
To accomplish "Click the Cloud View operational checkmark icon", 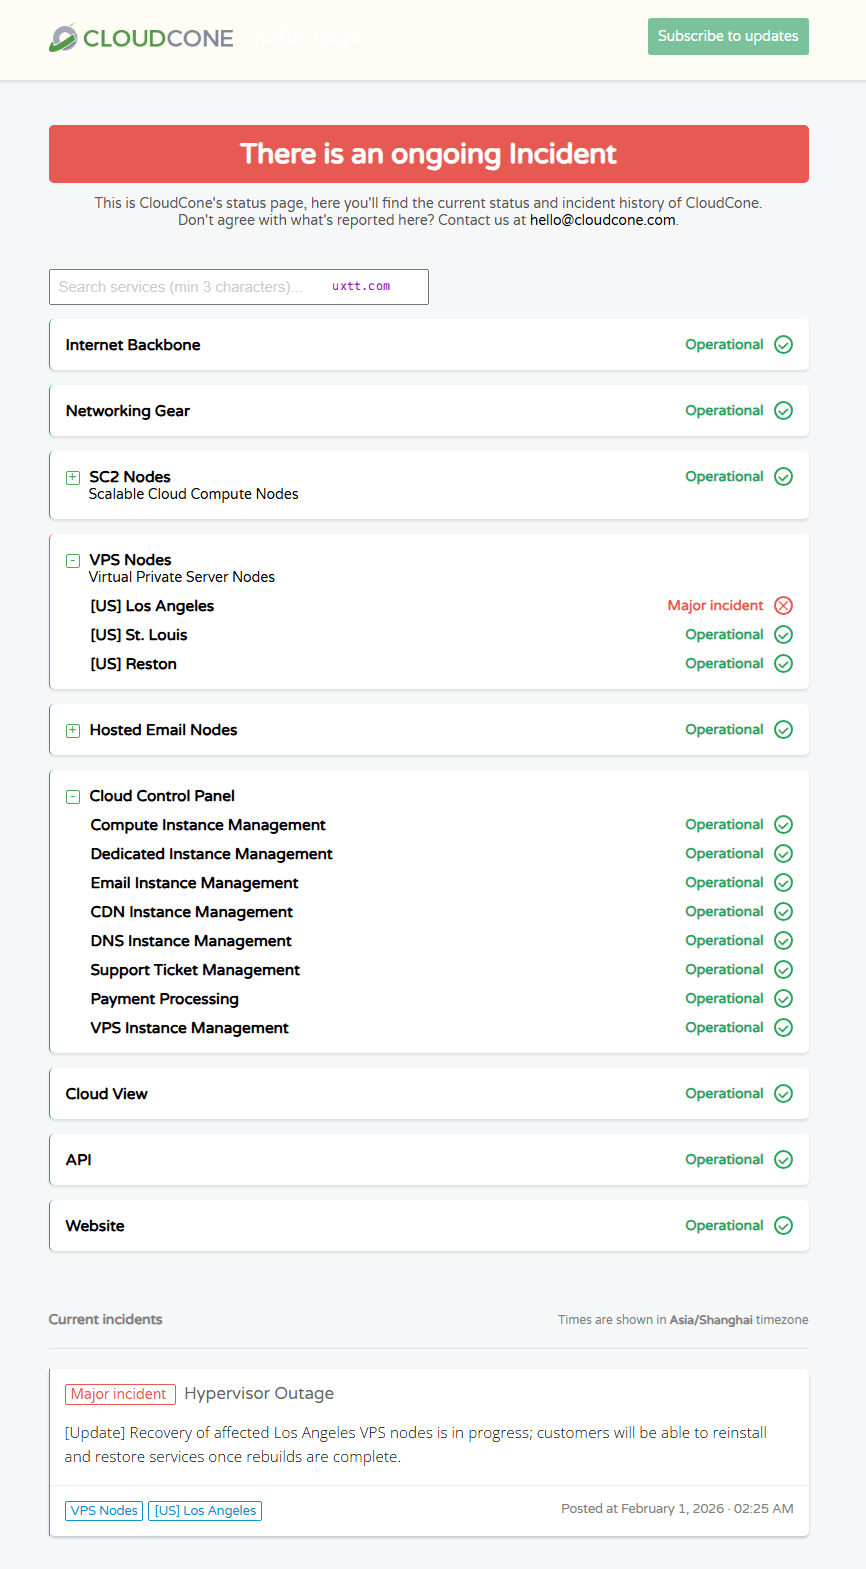I will pyautogui.click(x=783, y=1094).
